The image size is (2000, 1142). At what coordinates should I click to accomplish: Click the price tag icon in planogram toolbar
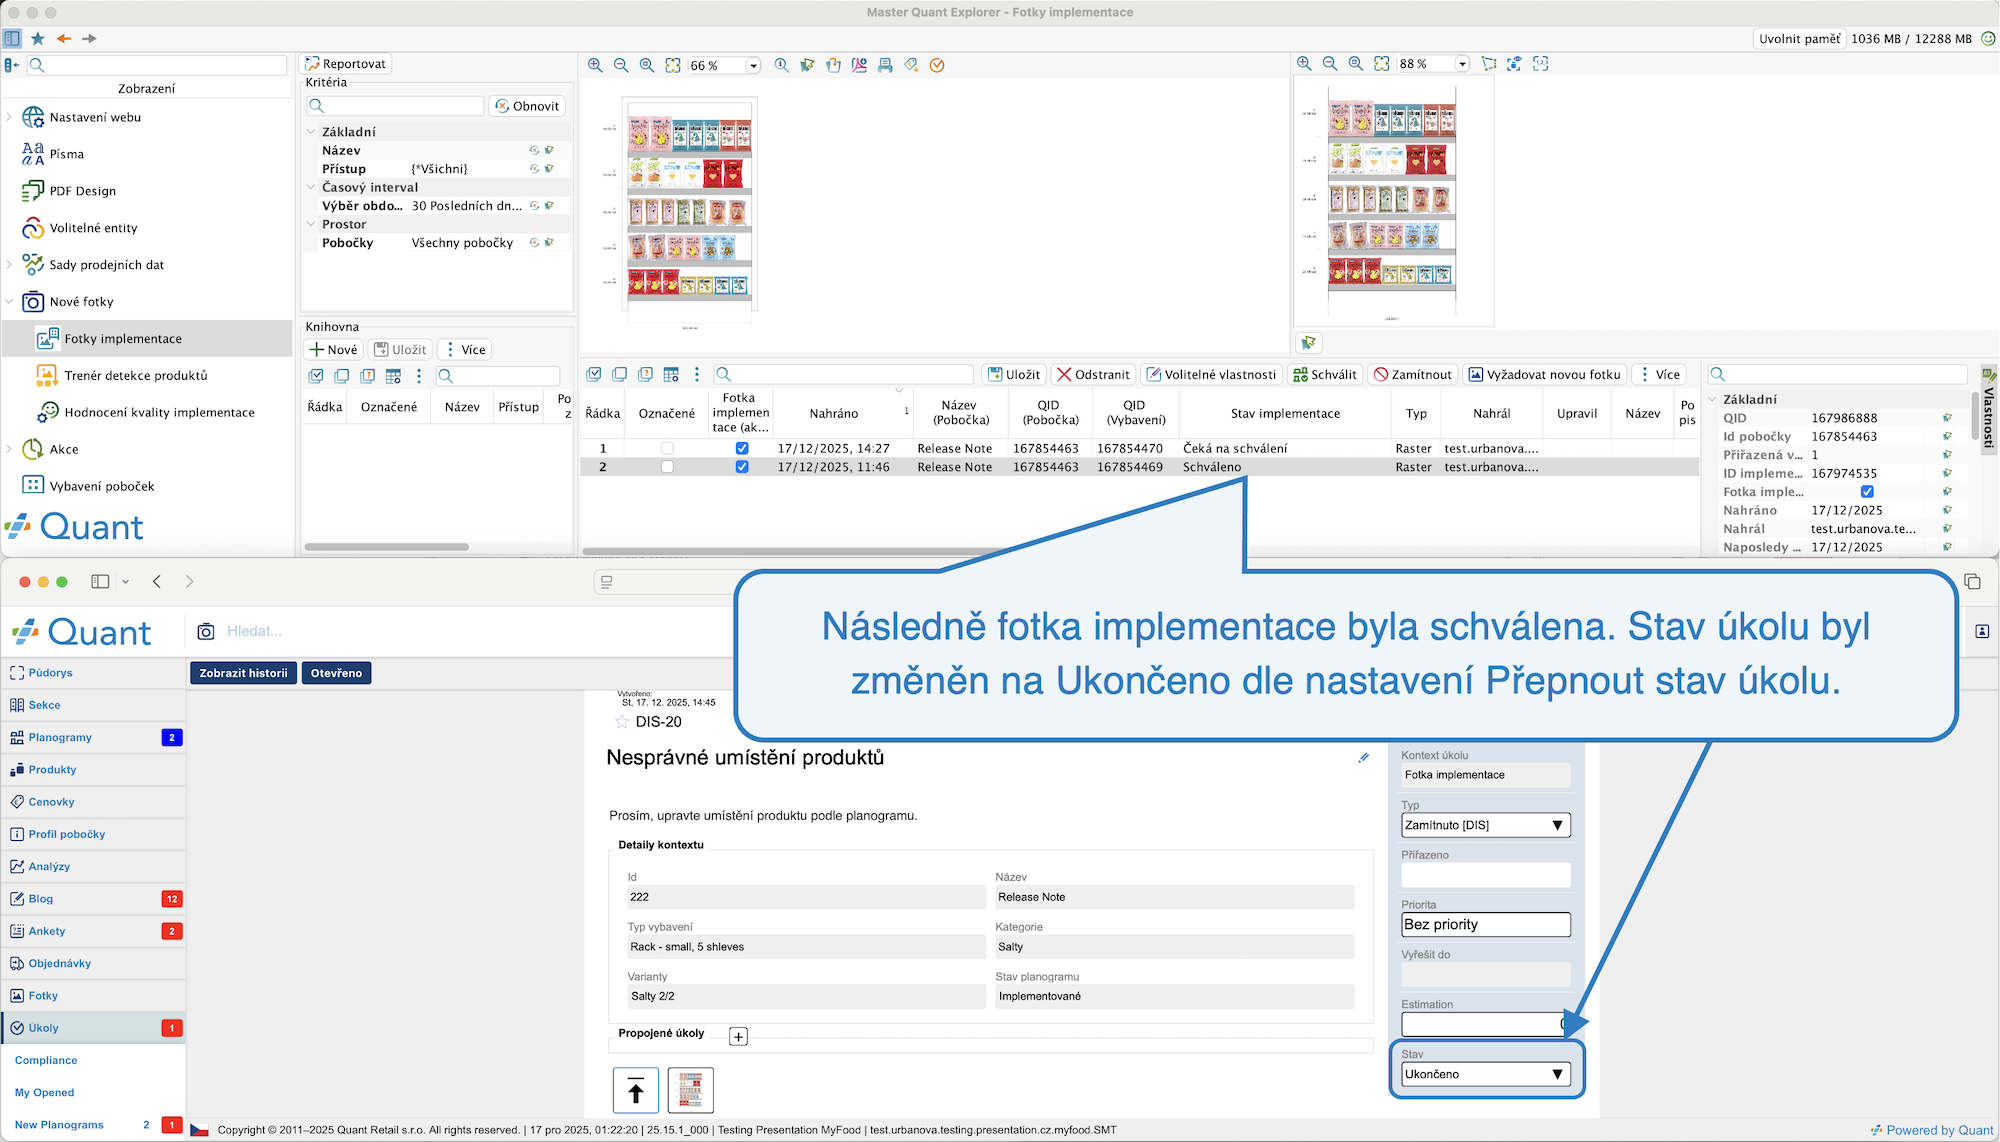pos(911,65)
